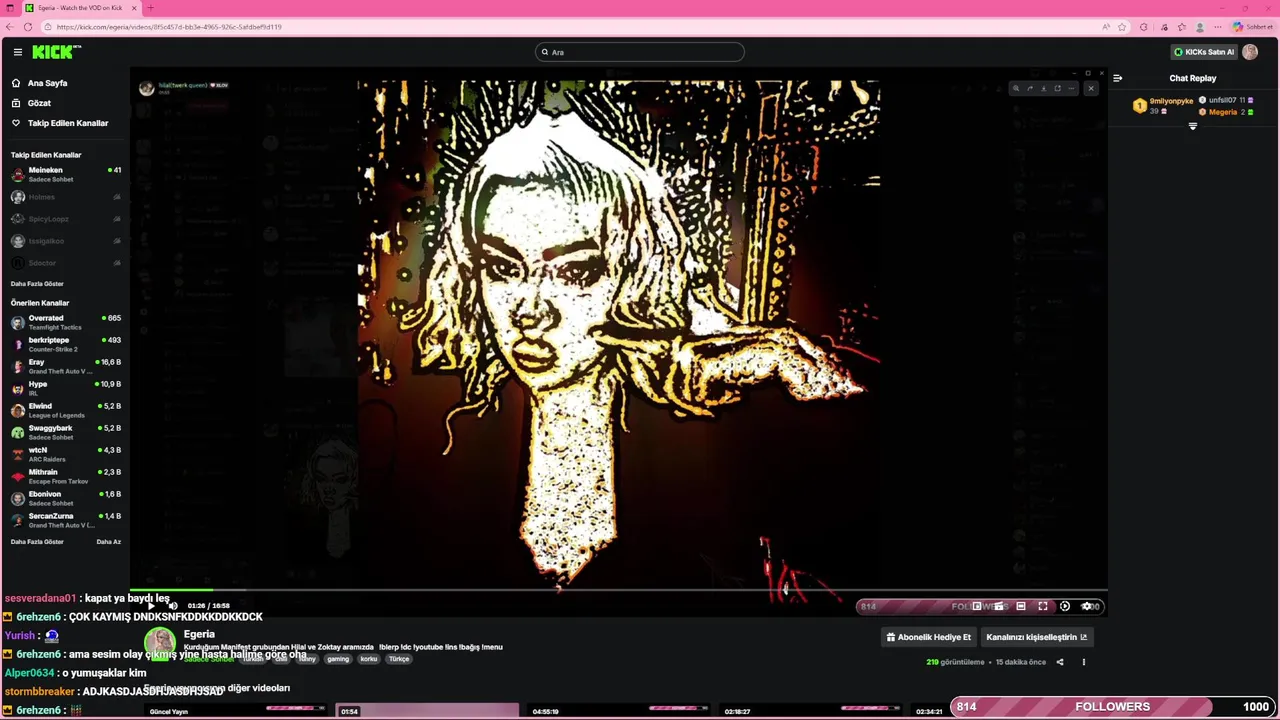Play the VOD video
Image resolution: width=1280 pixels, height=720 pixels.
coord(151,606)
